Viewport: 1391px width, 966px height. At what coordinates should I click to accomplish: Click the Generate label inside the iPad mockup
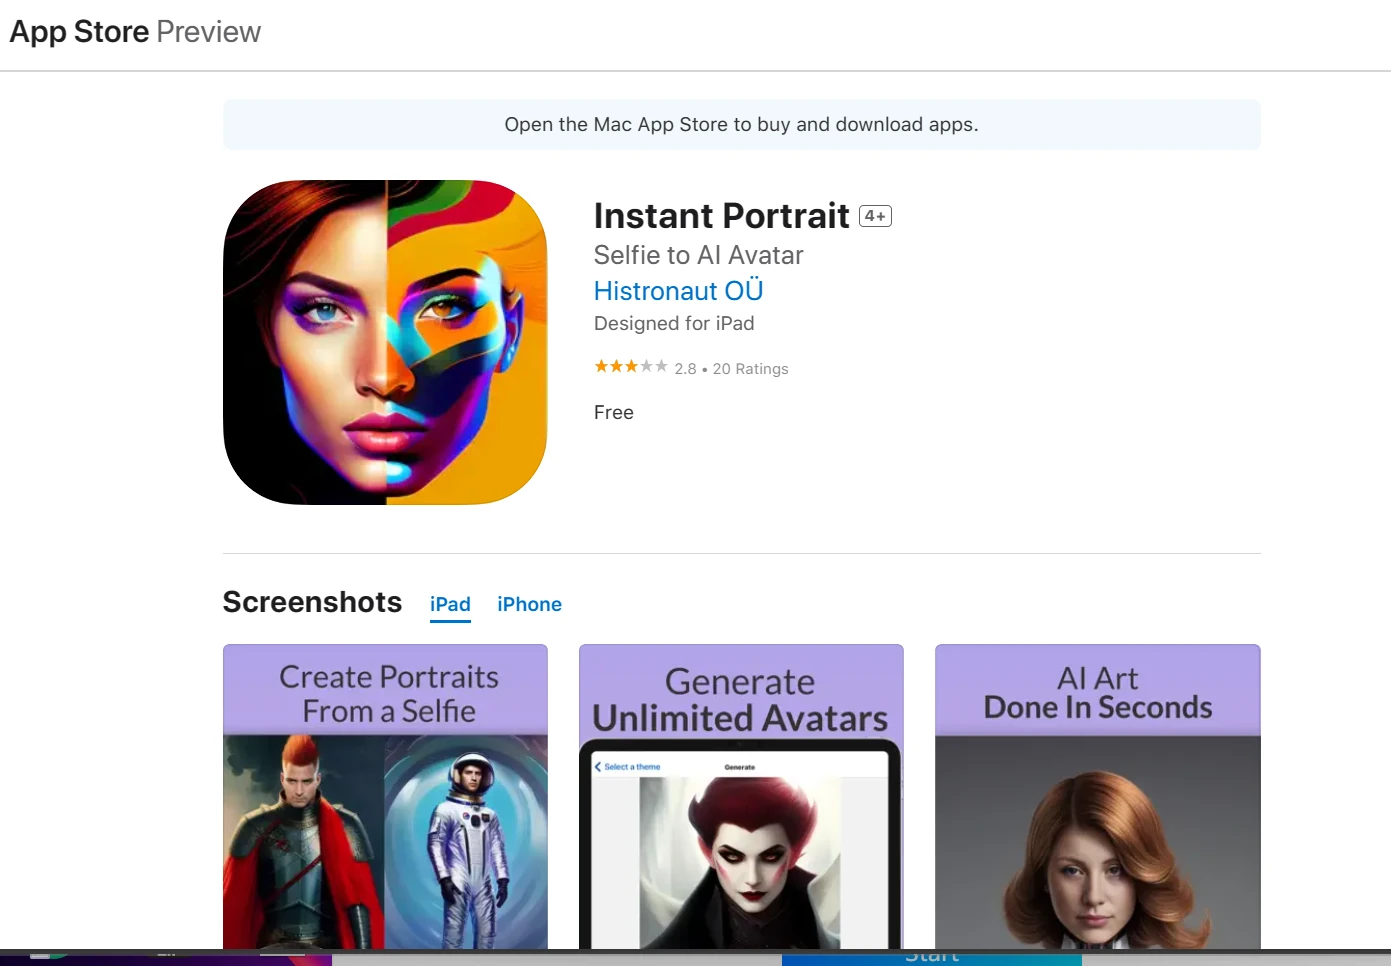pyautogui.click(x=739, y=767)
